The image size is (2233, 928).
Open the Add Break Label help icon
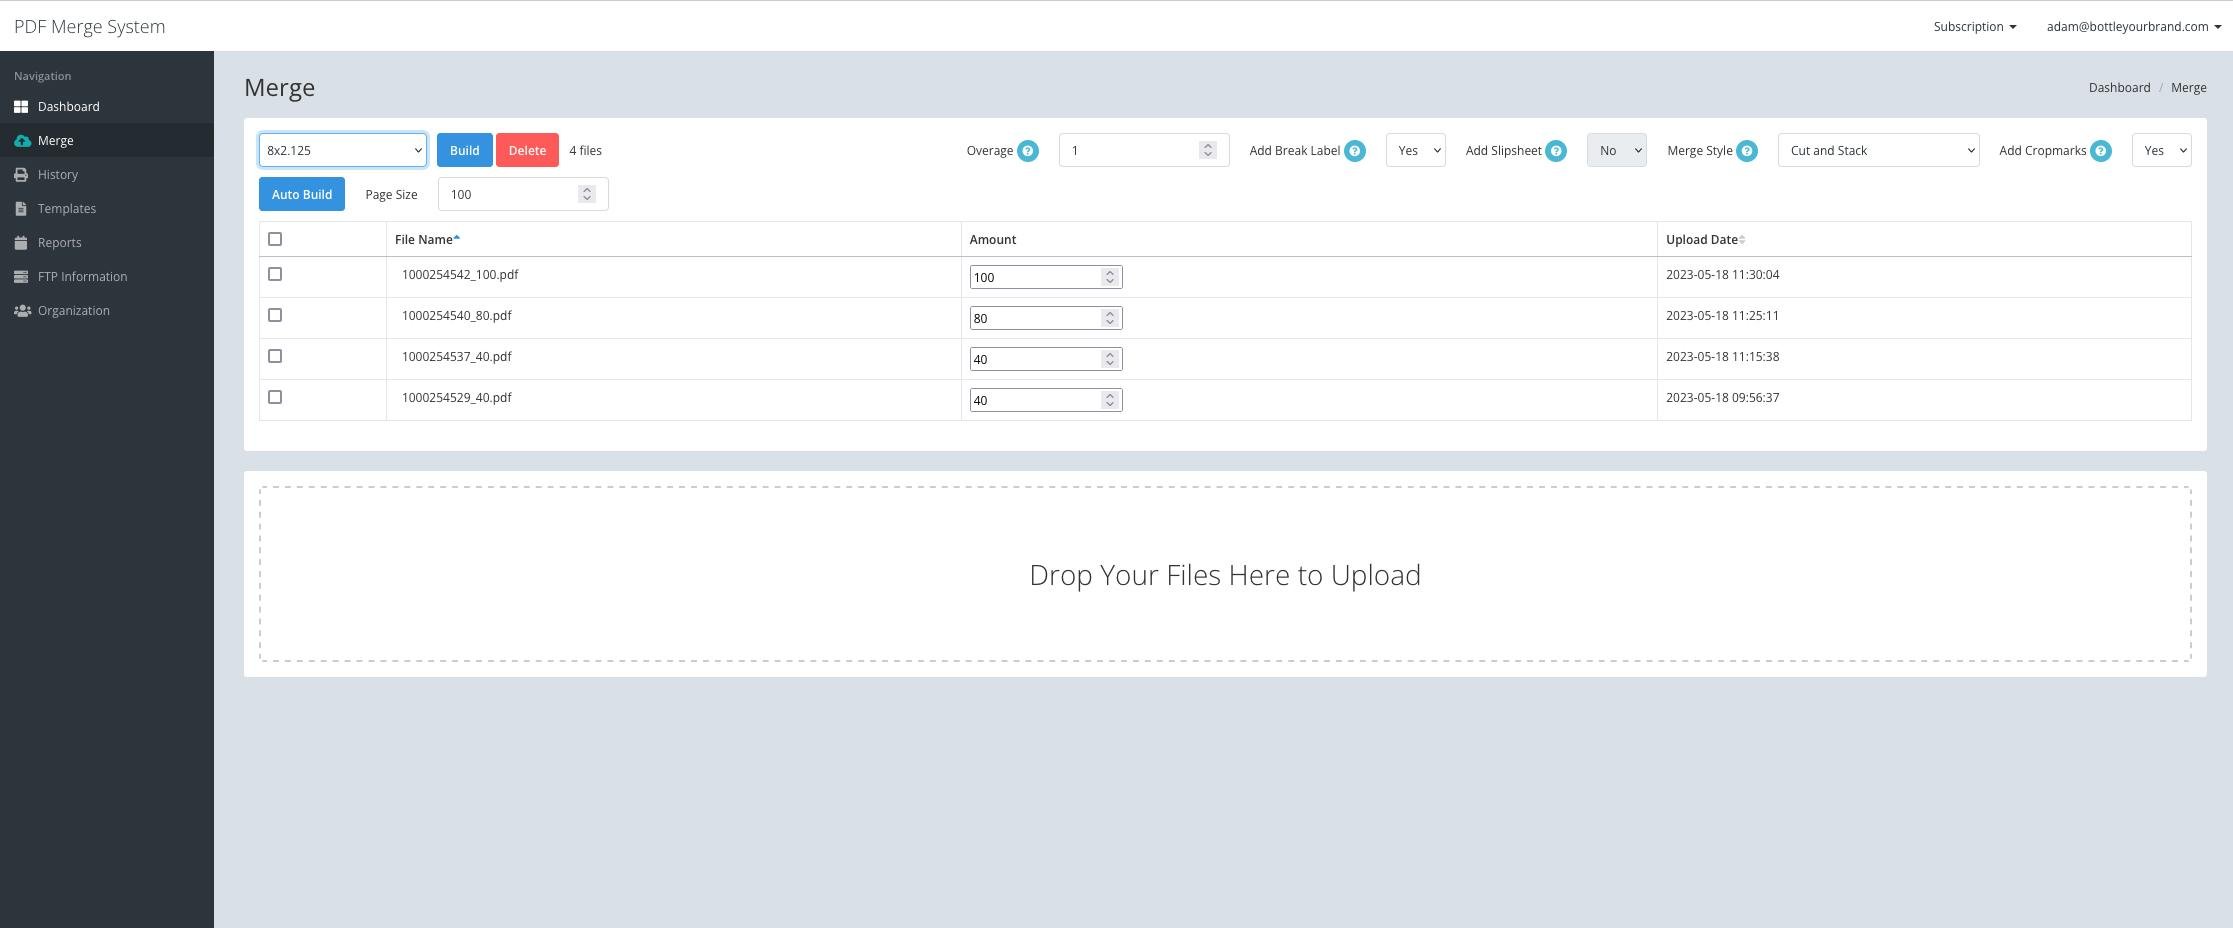pos(1355,151)
